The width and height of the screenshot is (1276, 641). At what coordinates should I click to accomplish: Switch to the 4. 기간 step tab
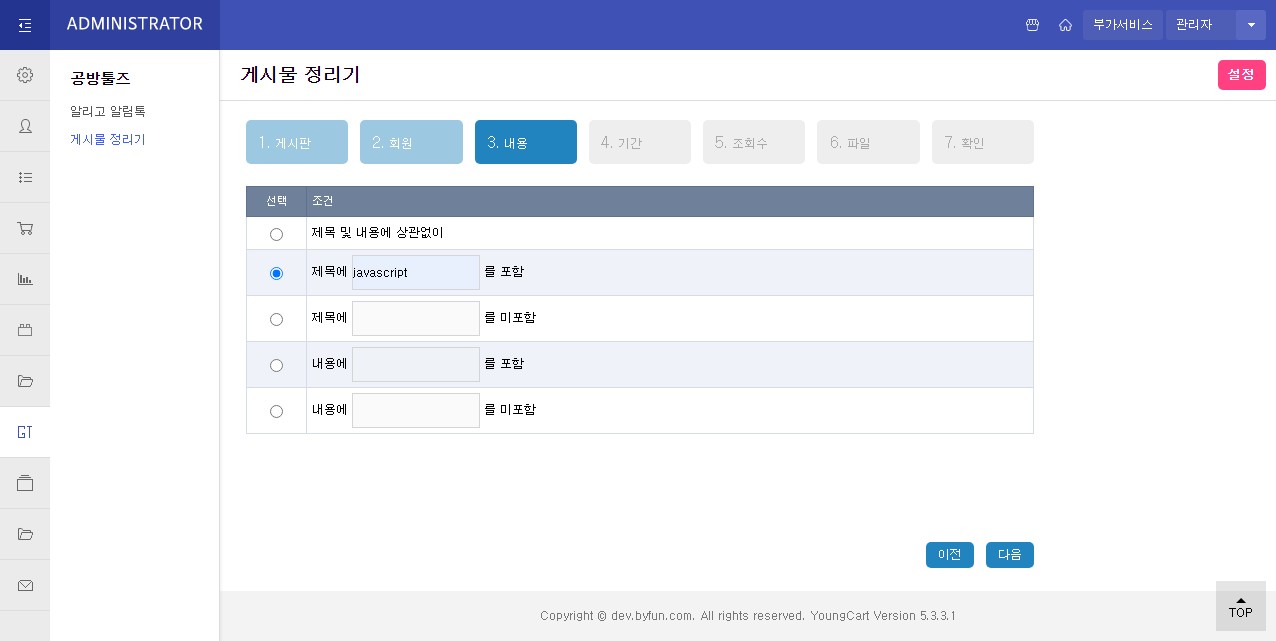point(639,142)
